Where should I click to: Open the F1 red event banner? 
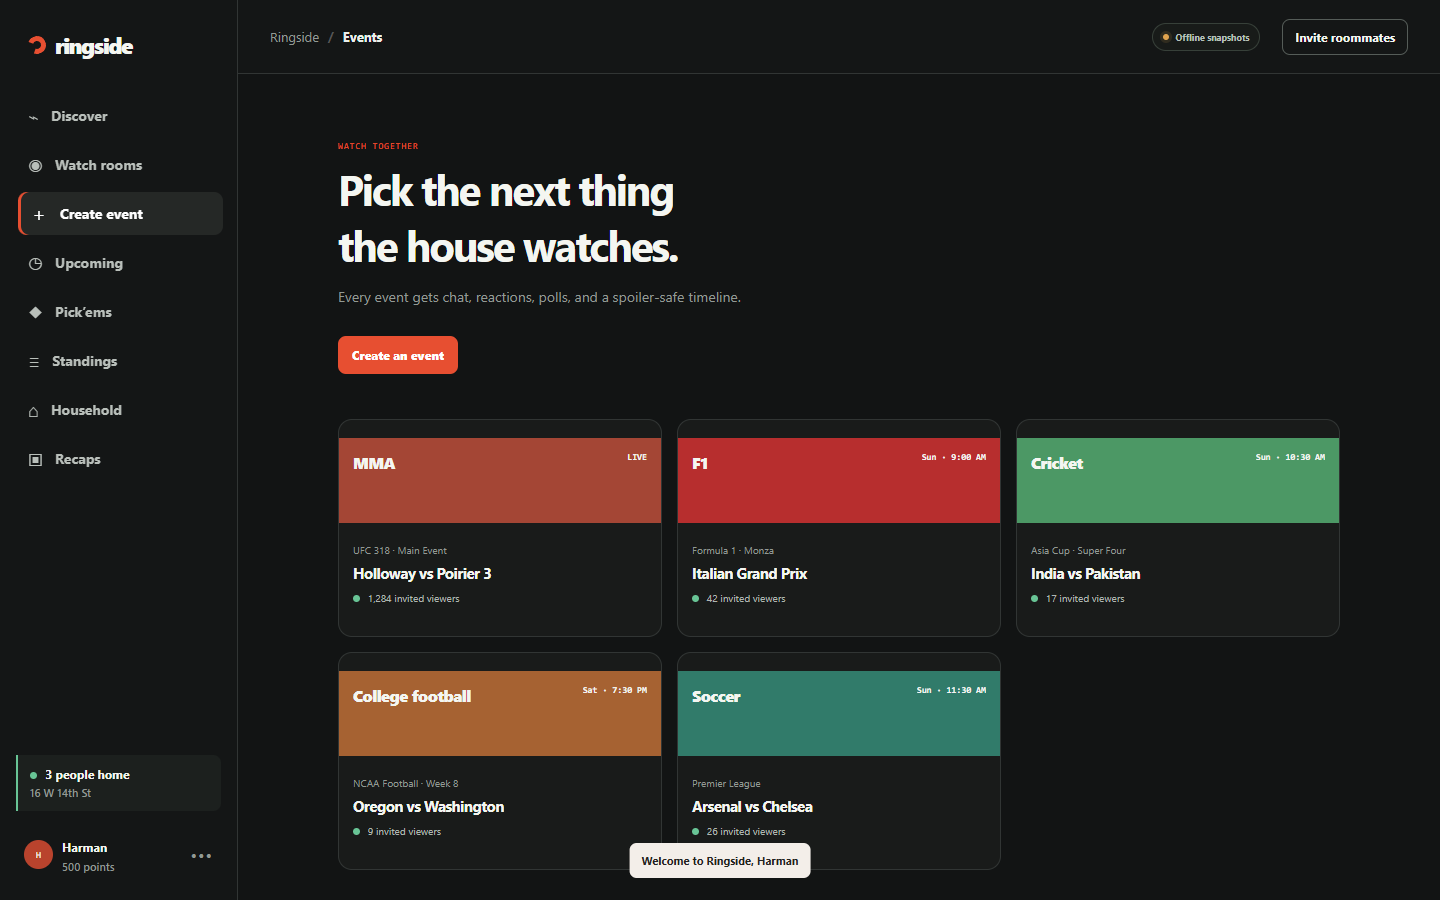tap(839, 480)
